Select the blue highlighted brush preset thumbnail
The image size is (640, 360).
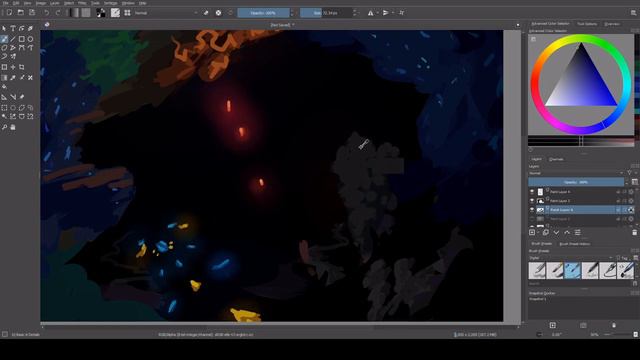pyautogui.click(x=572, y=271)
